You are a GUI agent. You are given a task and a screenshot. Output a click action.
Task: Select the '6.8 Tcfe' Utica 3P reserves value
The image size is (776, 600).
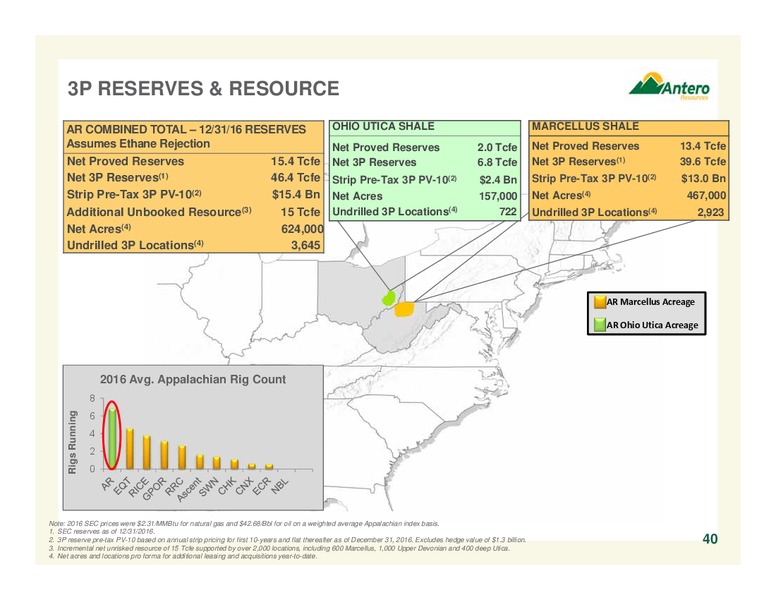click(x=497, y=162)
